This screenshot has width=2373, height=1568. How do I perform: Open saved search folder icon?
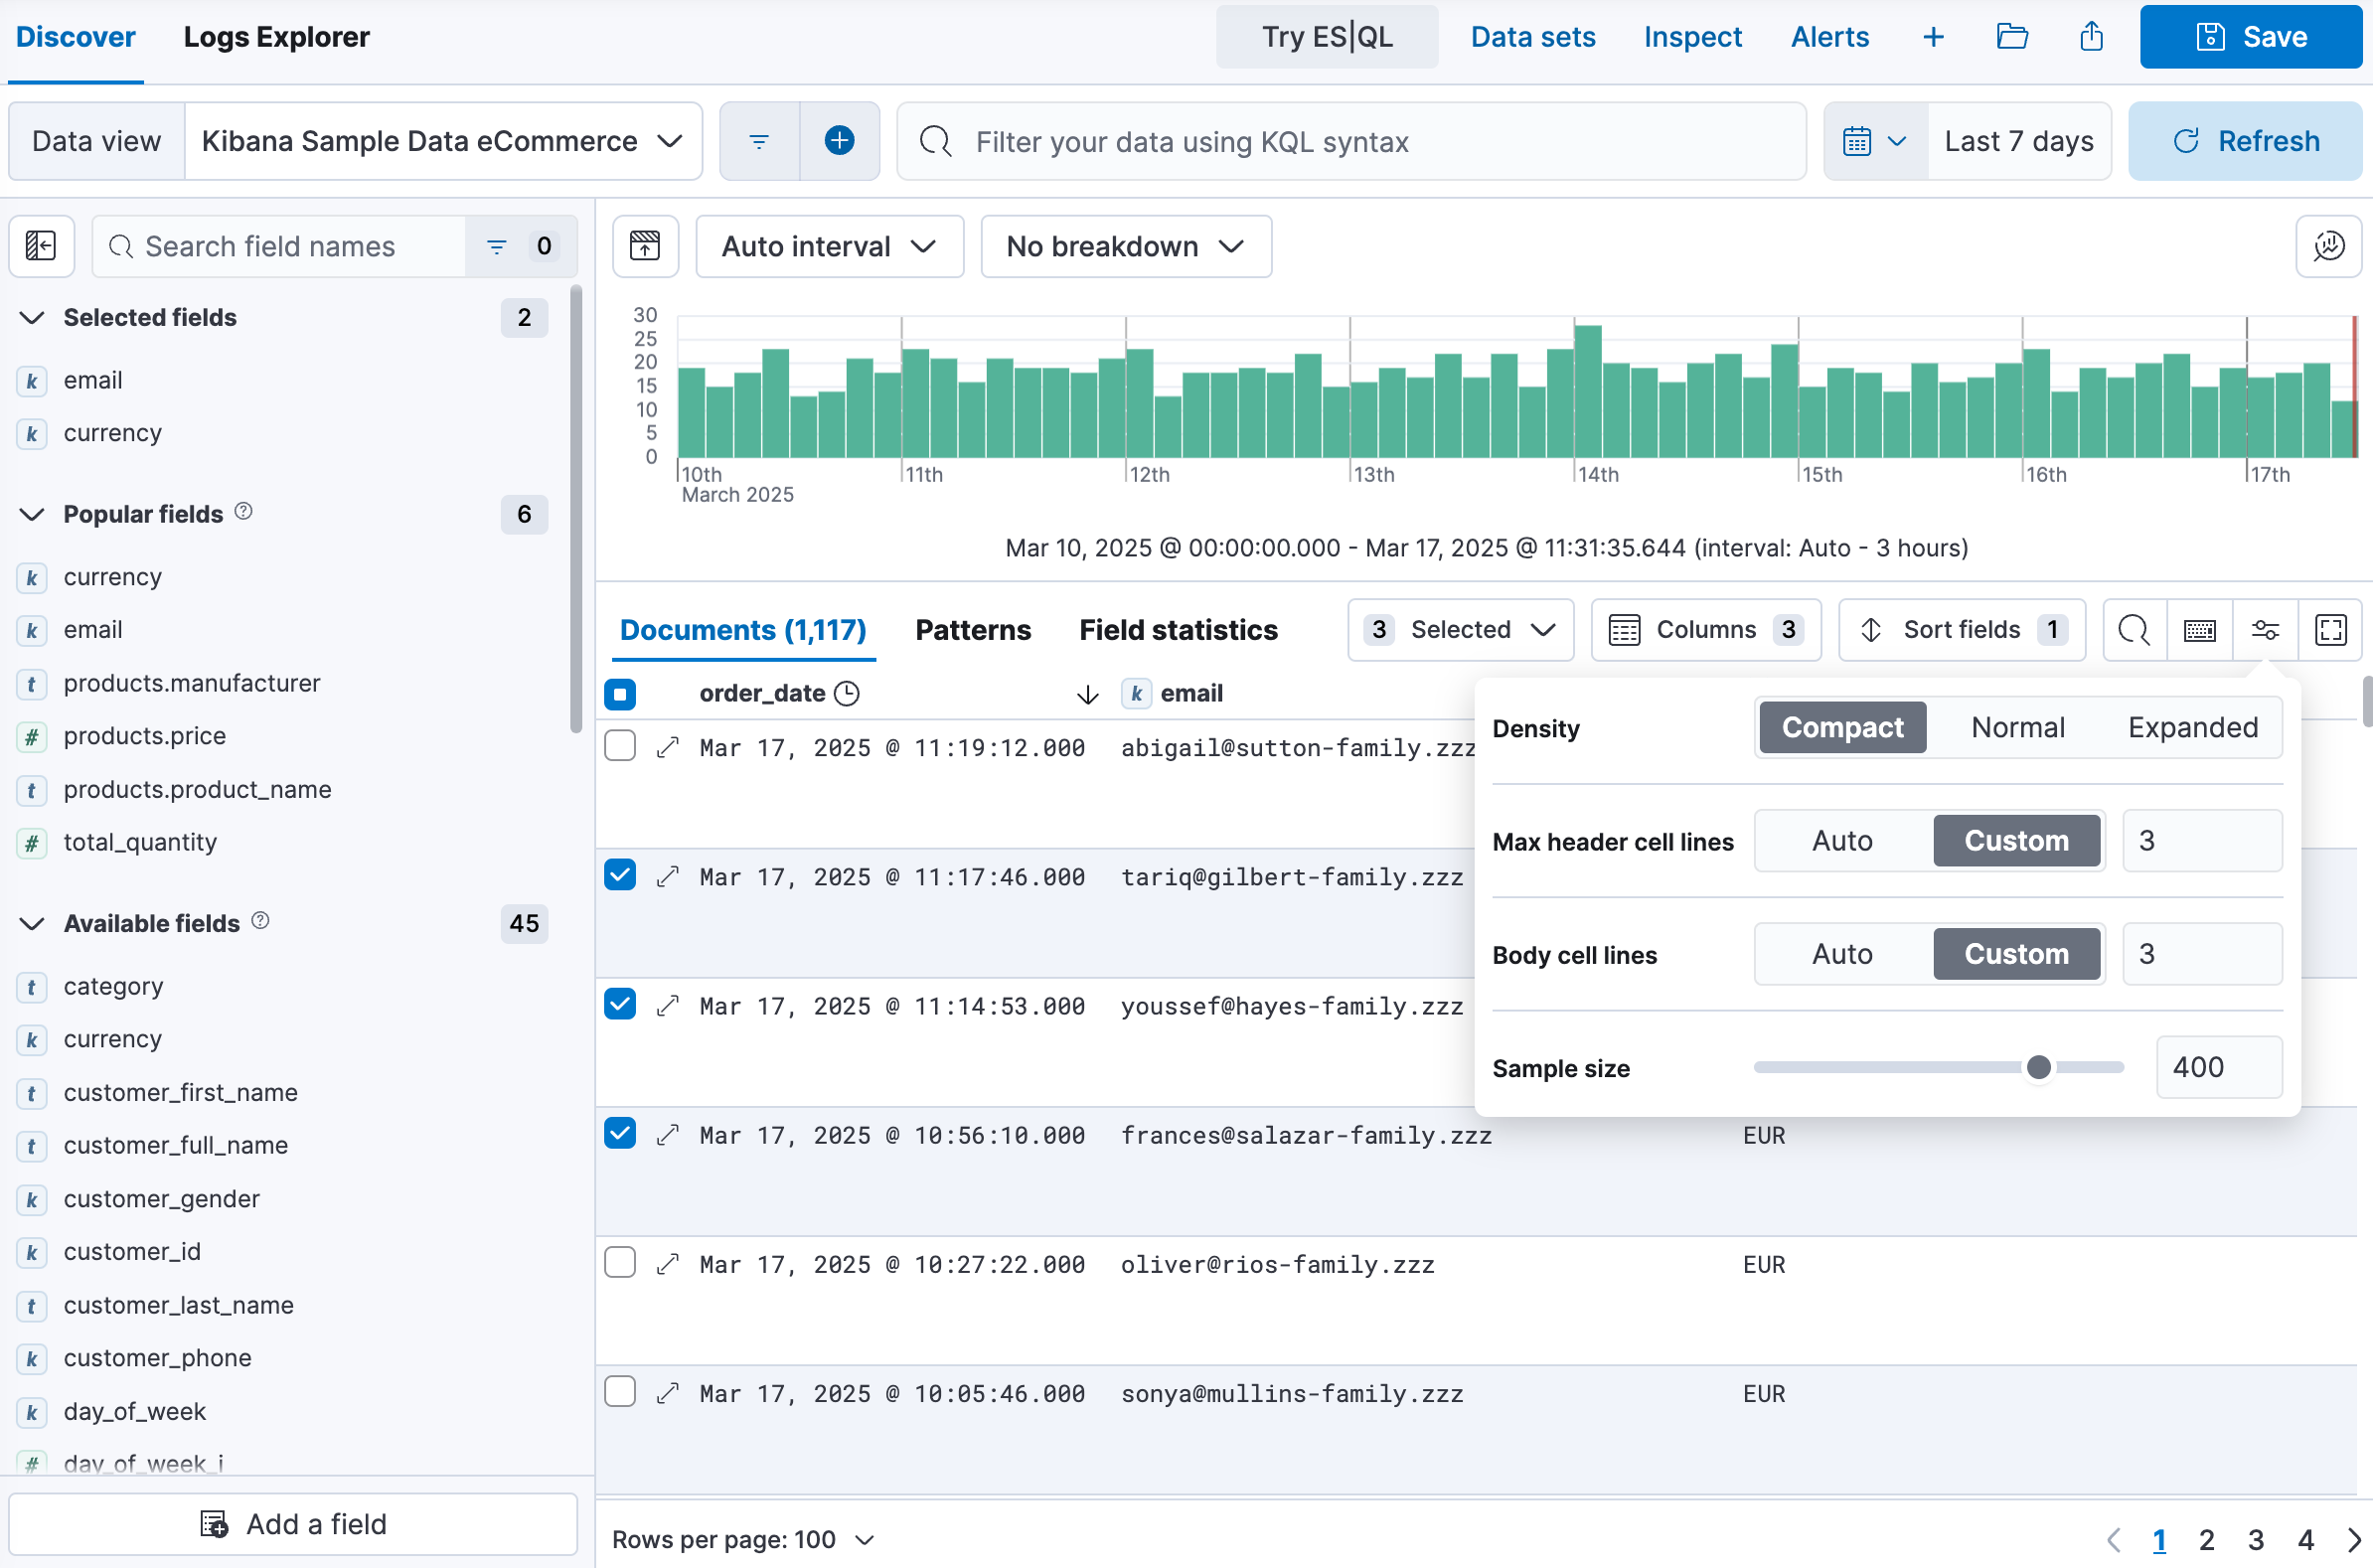click(x=2011, y=37)
